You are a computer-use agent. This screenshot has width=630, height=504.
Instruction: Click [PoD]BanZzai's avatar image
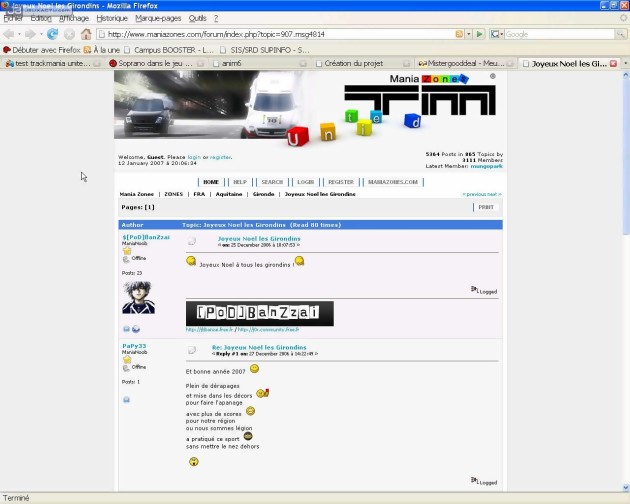(x=138, y=297)
